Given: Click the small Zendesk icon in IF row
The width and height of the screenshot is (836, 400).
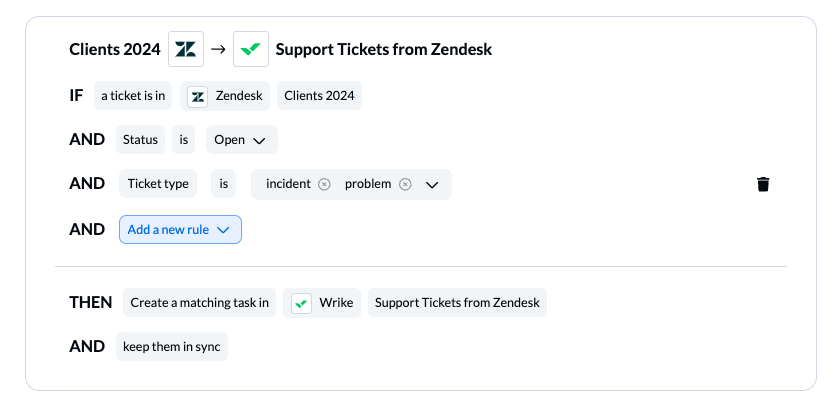Looking at the screenshot, I should pos(198,96).
